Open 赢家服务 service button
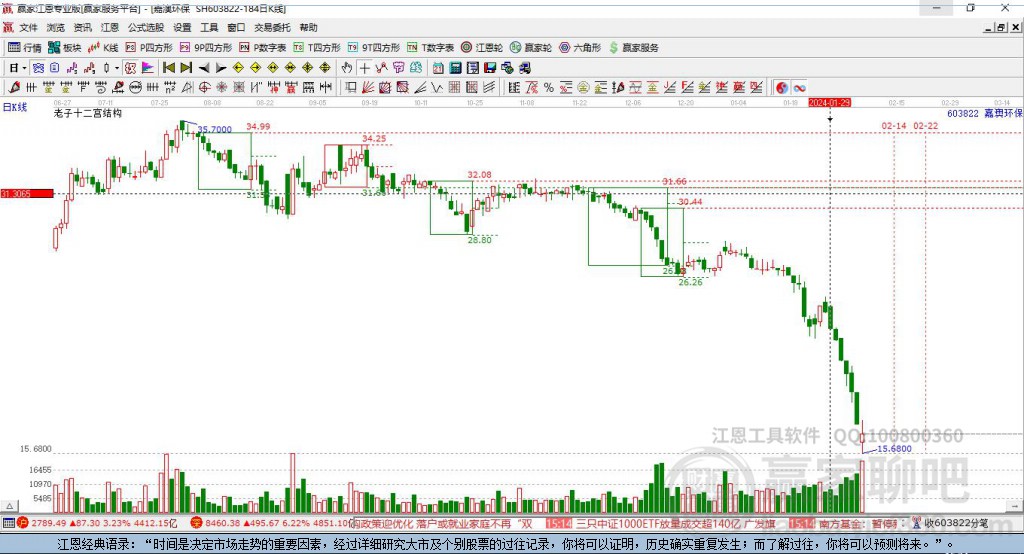The image size is (1024, 554). pyautogui.click(x=634, y=48)
